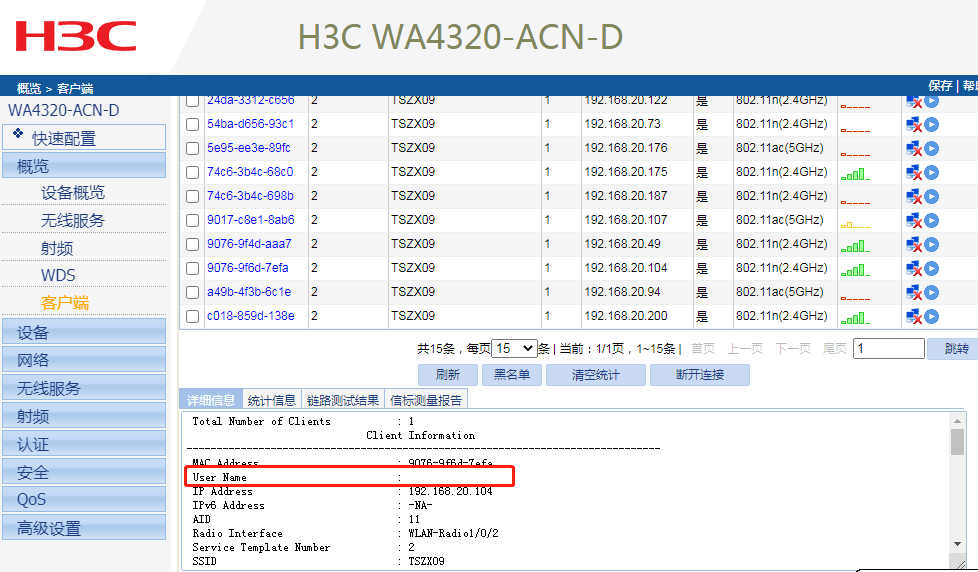Screen dimensions: 978x572
Task: Select the checkbox for 74c6-3b4c-68c0
Action: click(x=193, y=173)
